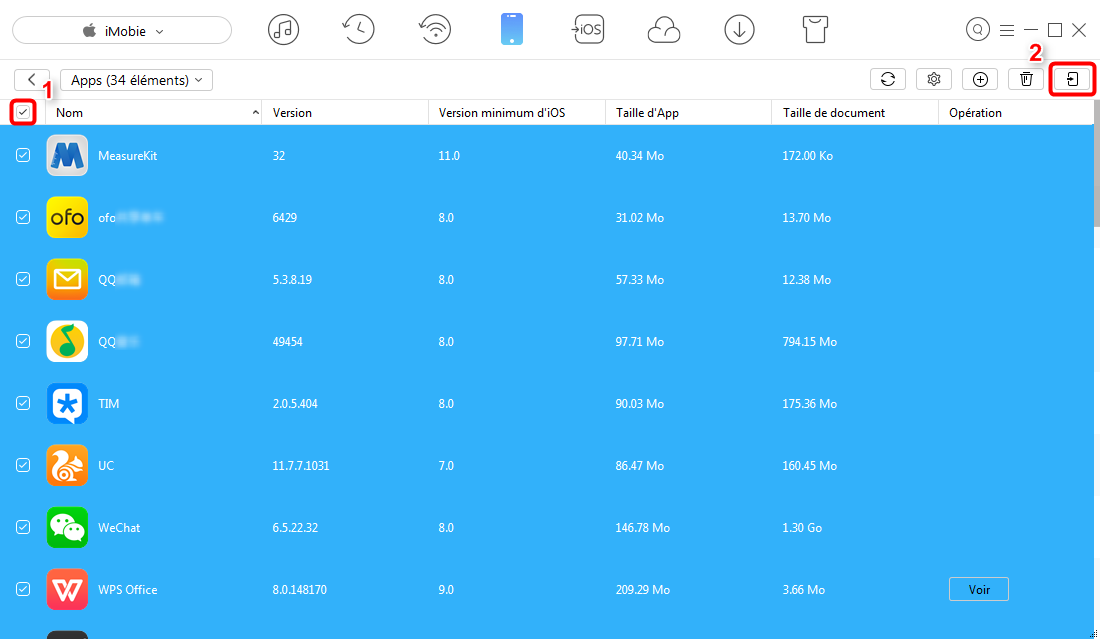Click the Voir button for WPS Office
The image size is (1100, 640).
(x=978, y=589)
